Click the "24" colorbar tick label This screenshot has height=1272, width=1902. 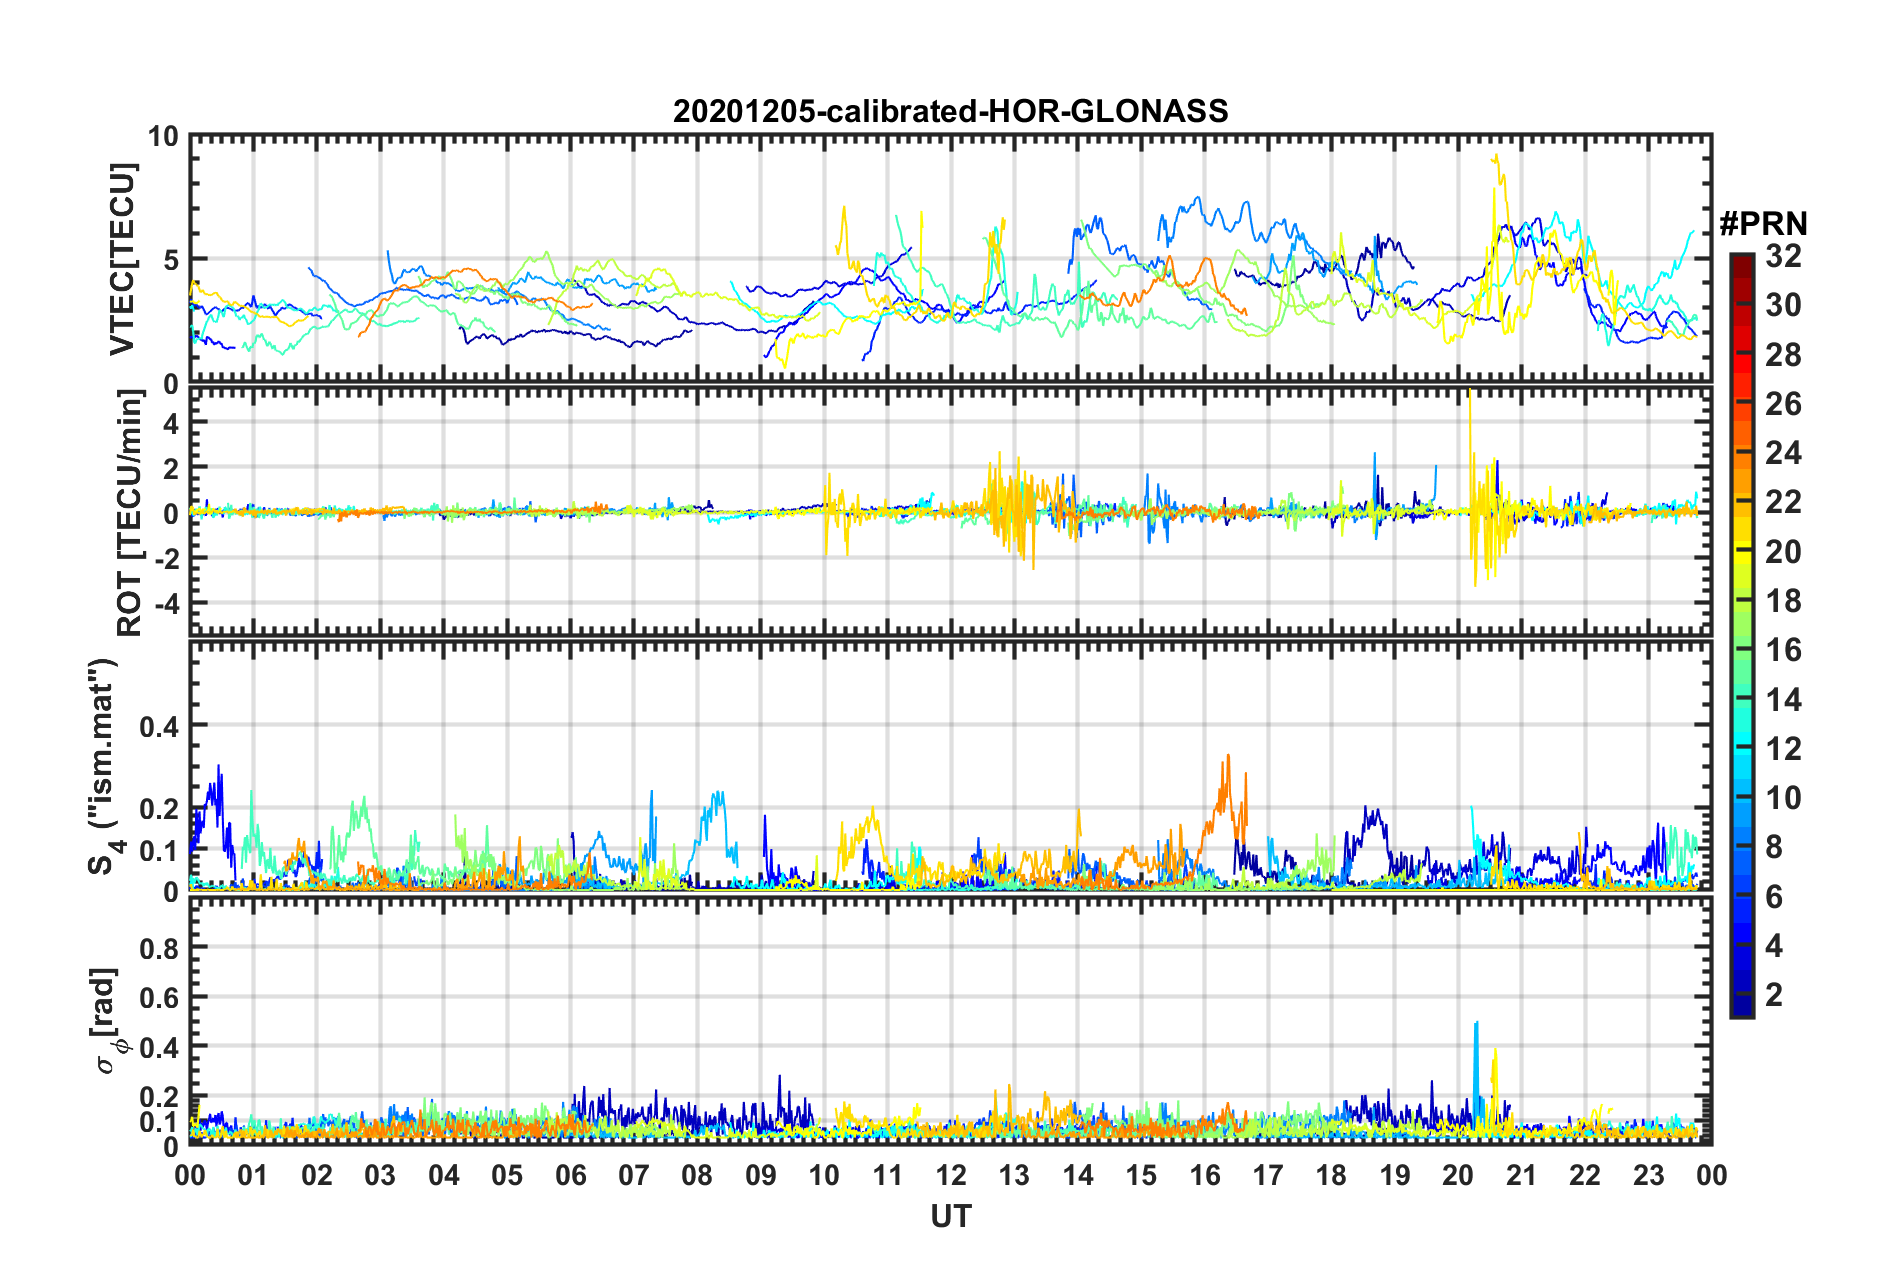click(x=1783, y=453)
